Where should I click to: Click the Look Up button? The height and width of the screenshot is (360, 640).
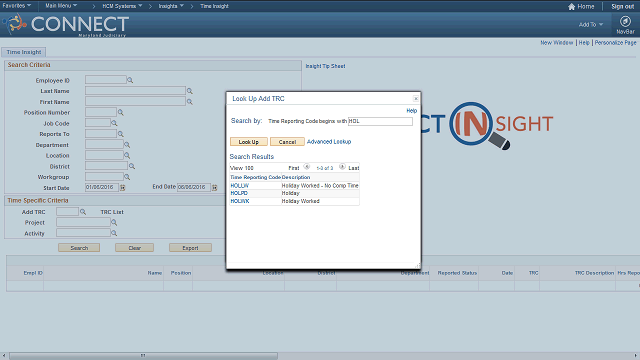coord(249,142)
